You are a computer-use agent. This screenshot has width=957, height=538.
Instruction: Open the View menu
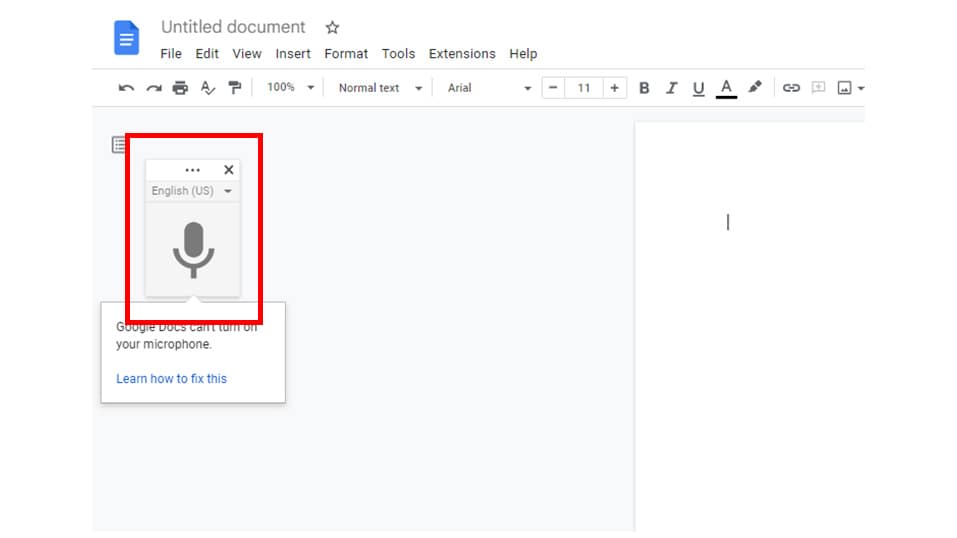(247, 54)
